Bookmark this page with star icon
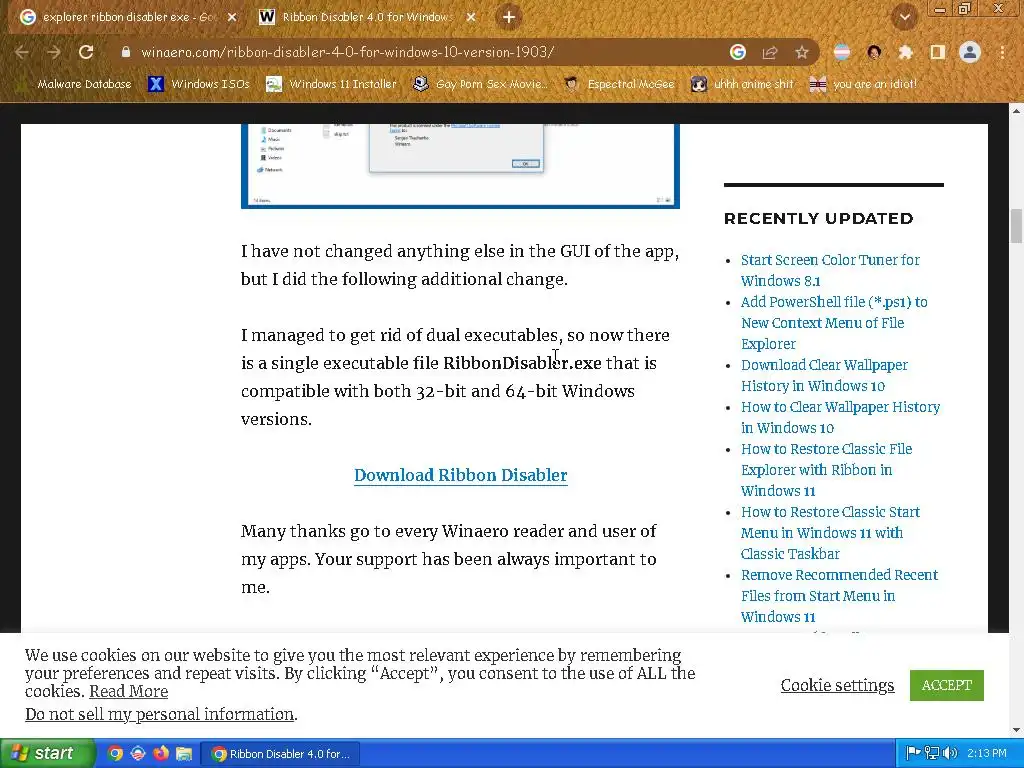The image size is (1024, 768). (802, 52)
